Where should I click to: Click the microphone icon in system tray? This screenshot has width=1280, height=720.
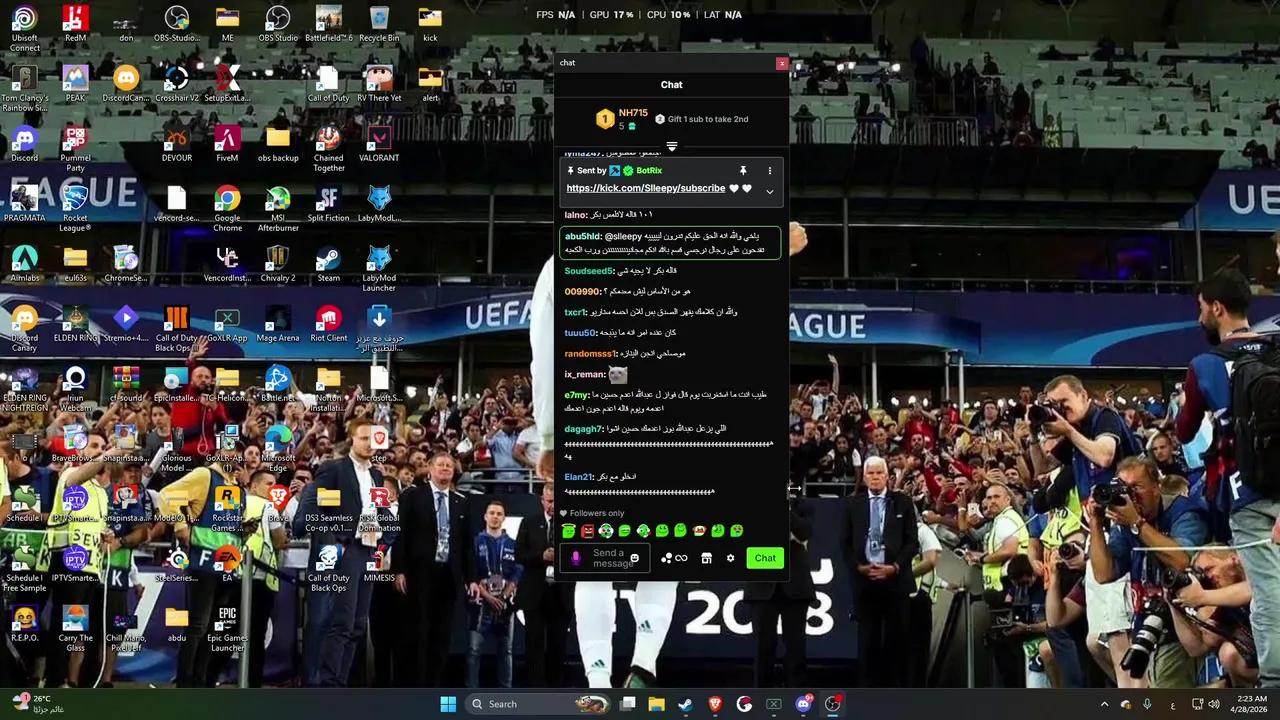pyautogui.click(x=1147, y=704)
